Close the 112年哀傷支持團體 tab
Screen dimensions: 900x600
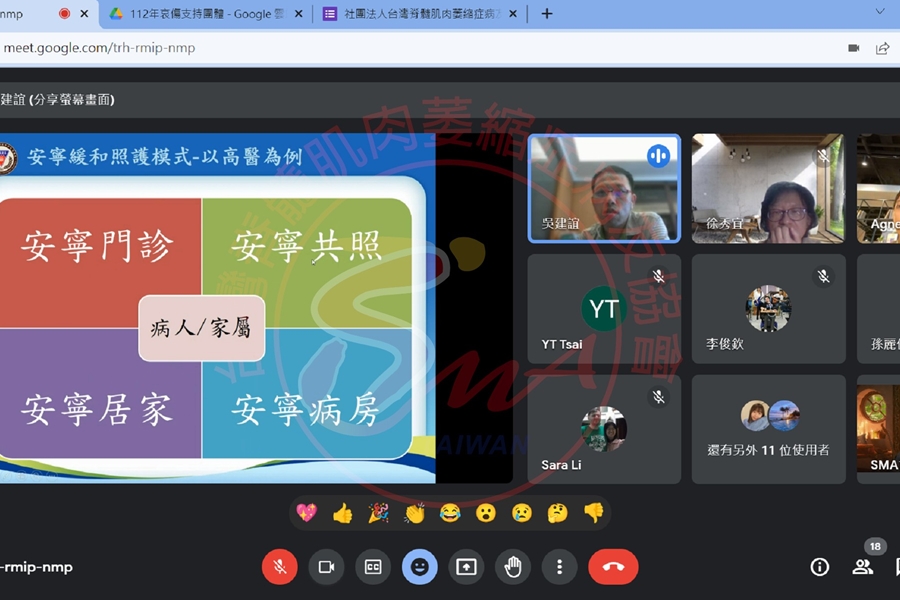(x=298, y=14)
